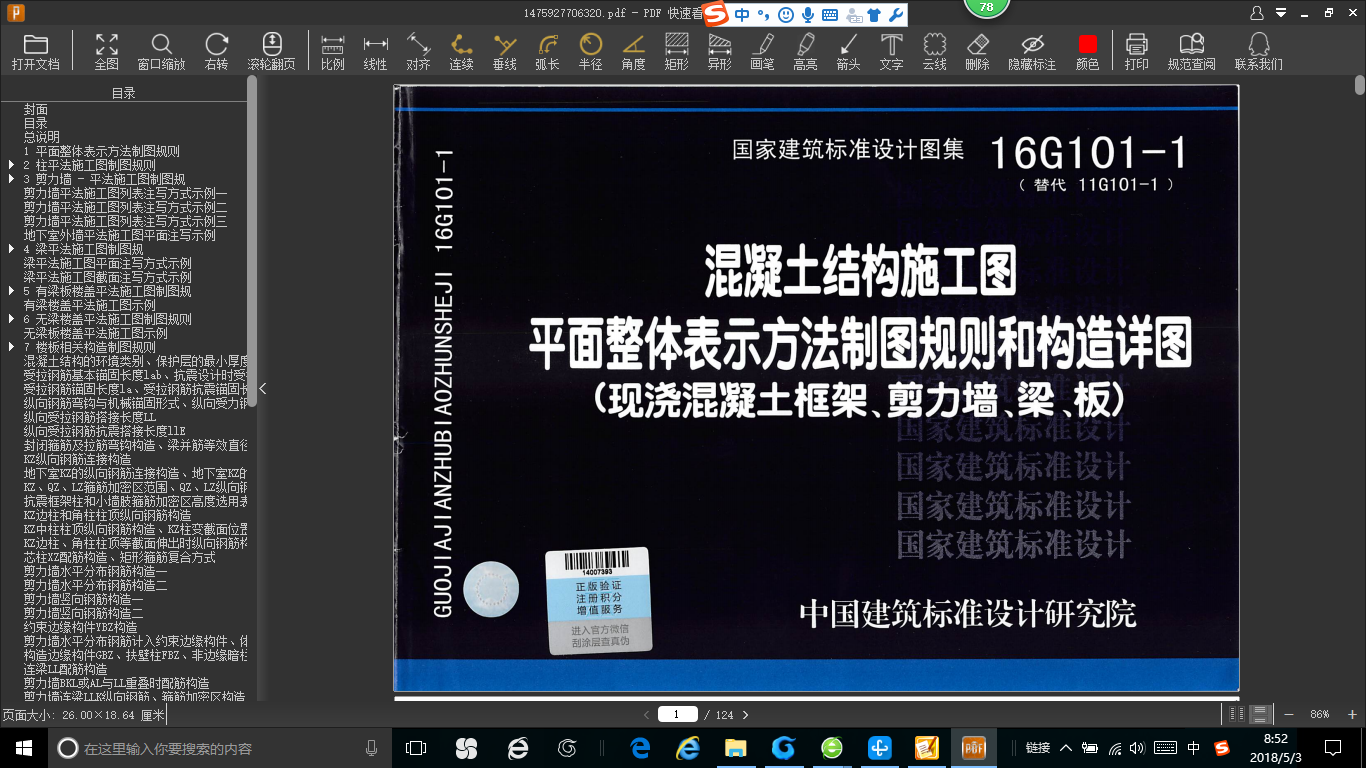Select the 删除 annotation eraser tool

pyautogui.click(x=977, y=50)
